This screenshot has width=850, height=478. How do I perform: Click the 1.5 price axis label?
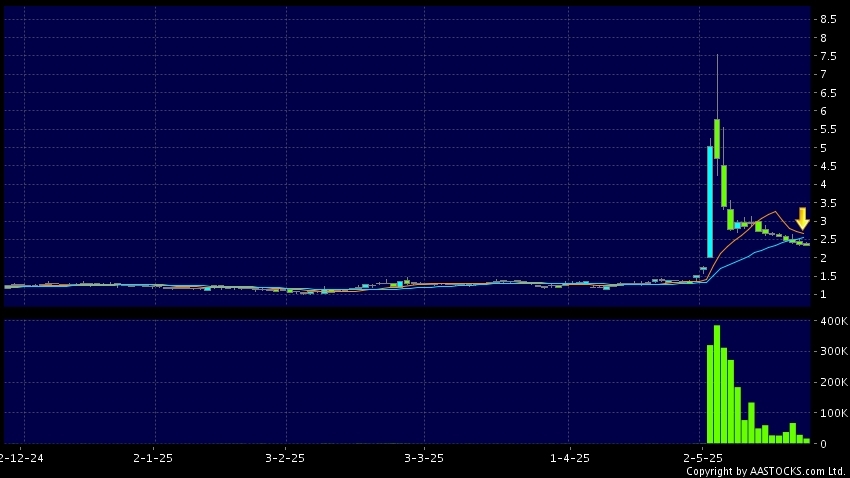(x=828, y=276)
